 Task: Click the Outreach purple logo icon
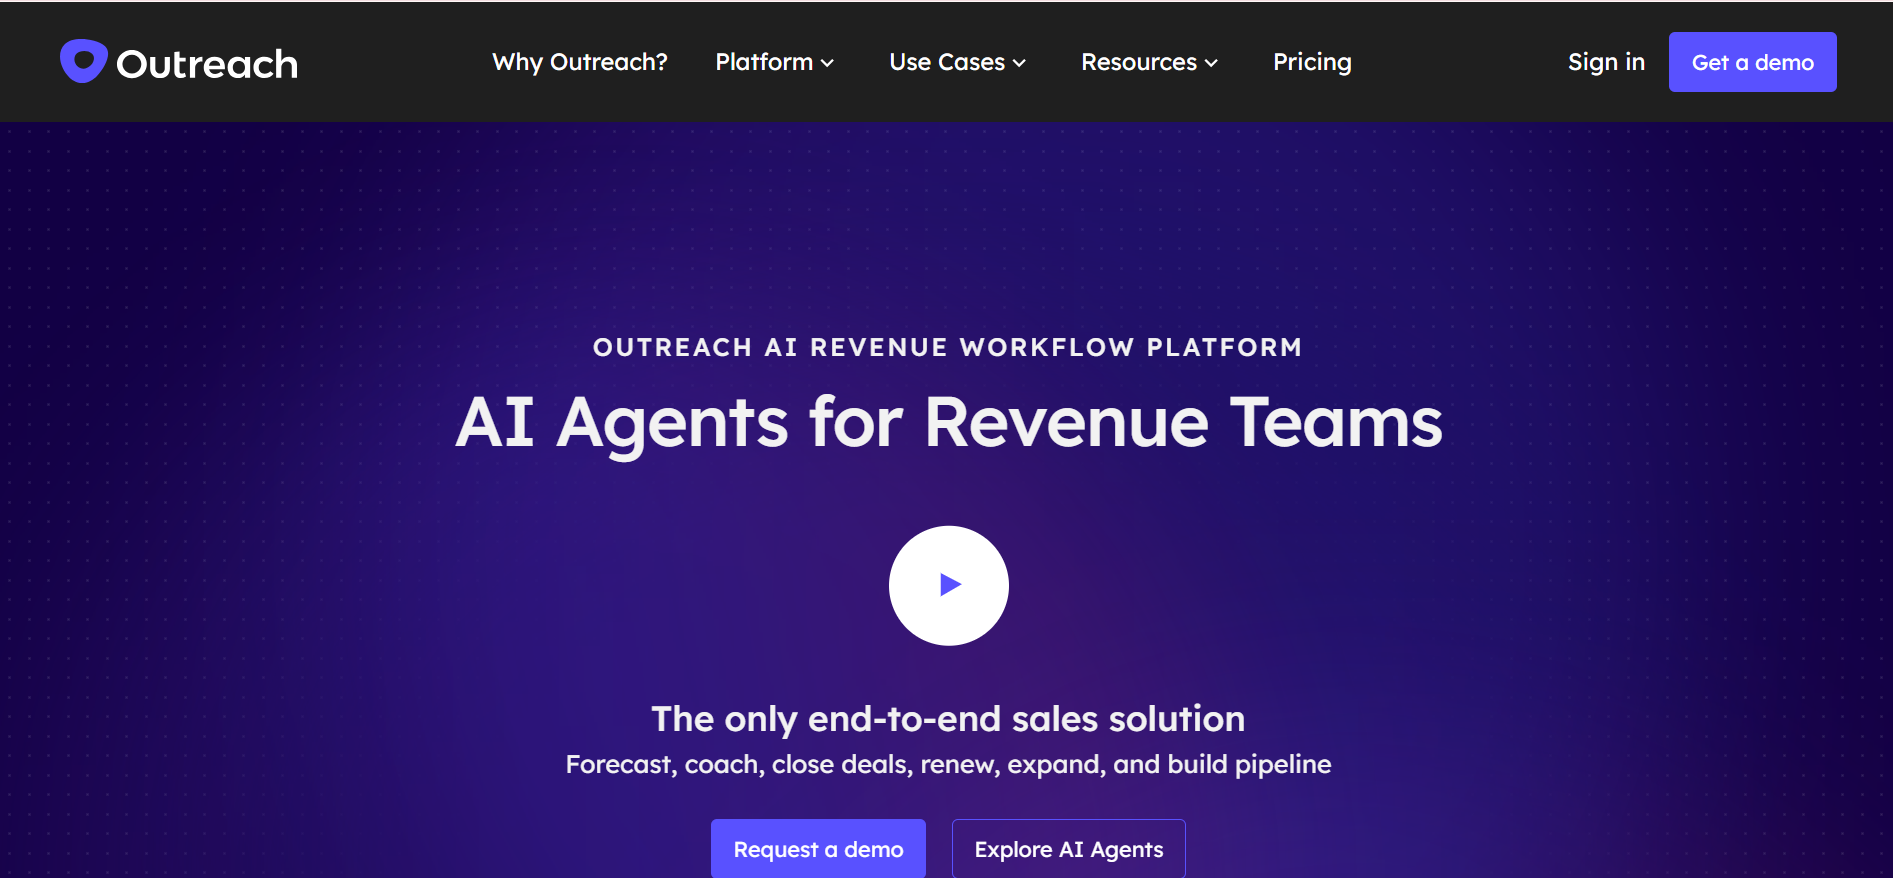pyautogui.click(x=83, y=61)
